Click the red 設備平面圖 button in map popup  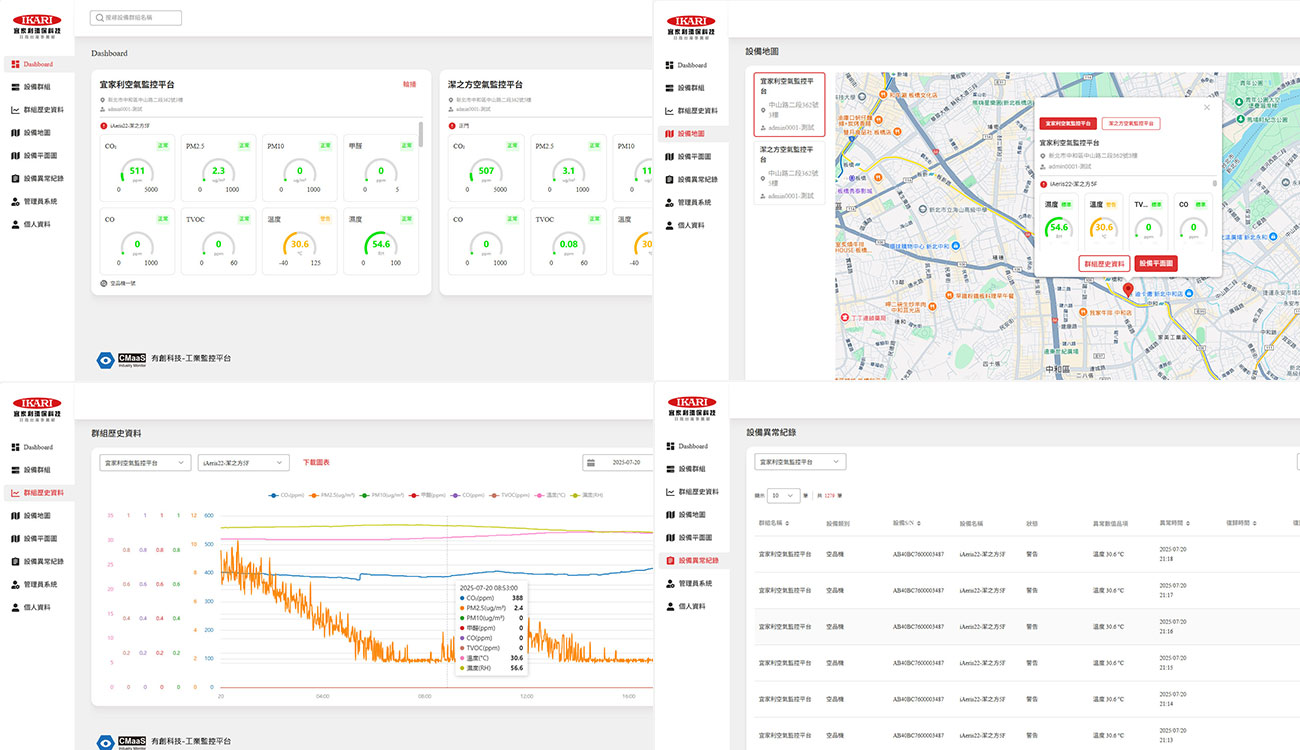pyautogui.click(x=1156, y=263)
